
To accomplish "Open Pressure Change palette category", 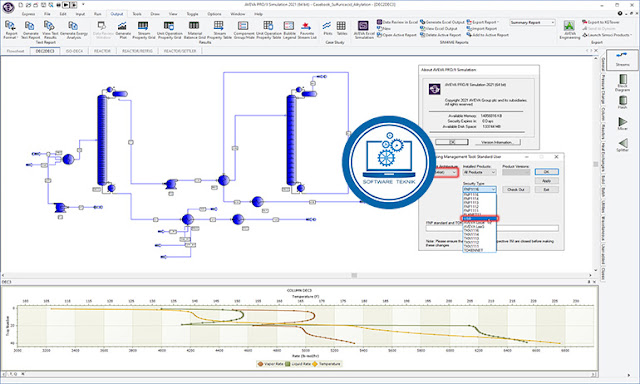I will tap(602, 89).
